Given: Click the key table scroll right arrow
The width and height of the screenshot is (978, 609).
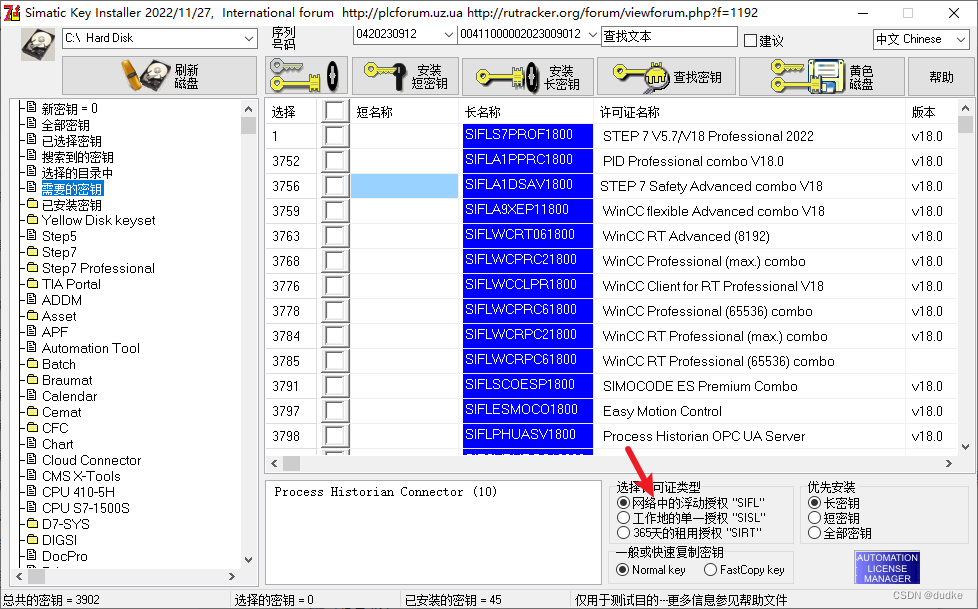Looking at the screenshot, I should [949, 464].
